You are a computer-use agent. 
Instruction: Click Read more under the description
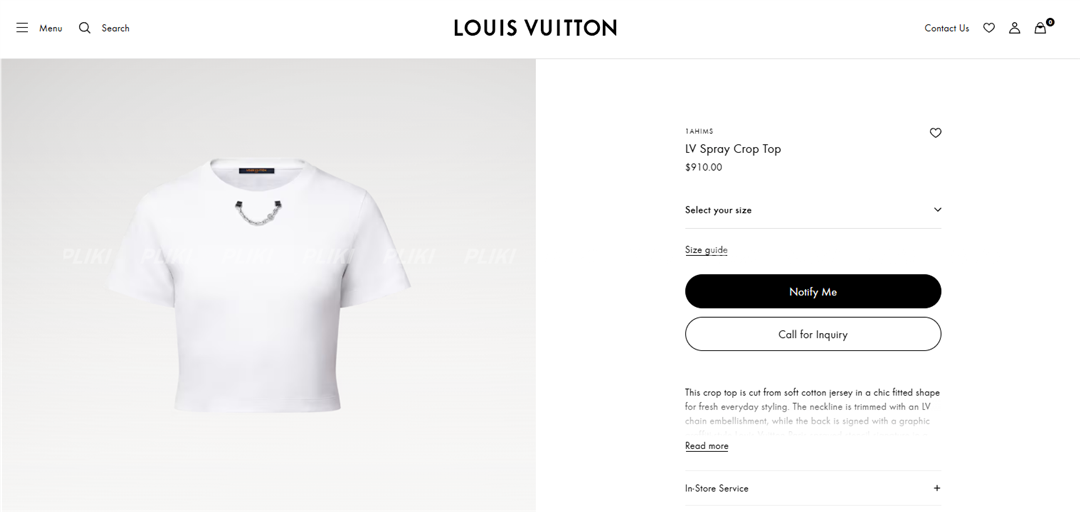point(706,446)
